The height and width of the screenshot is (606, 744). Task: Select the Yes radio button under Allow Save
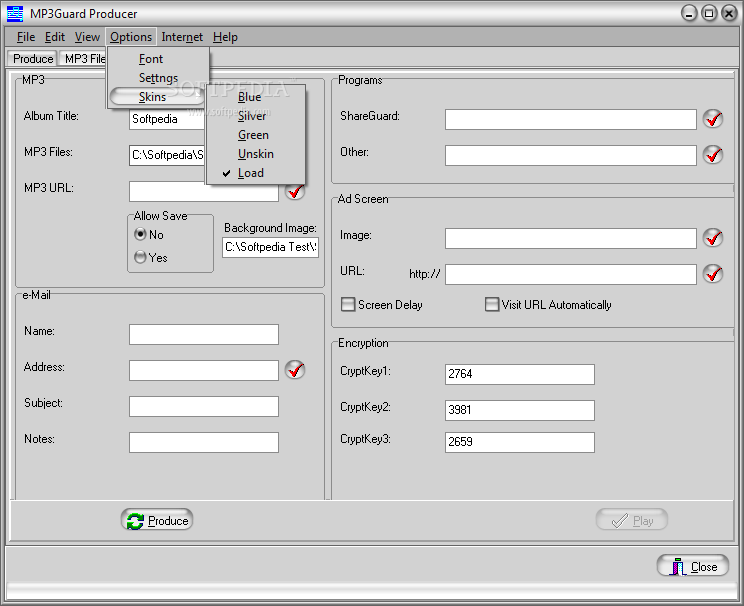[140, 257]
